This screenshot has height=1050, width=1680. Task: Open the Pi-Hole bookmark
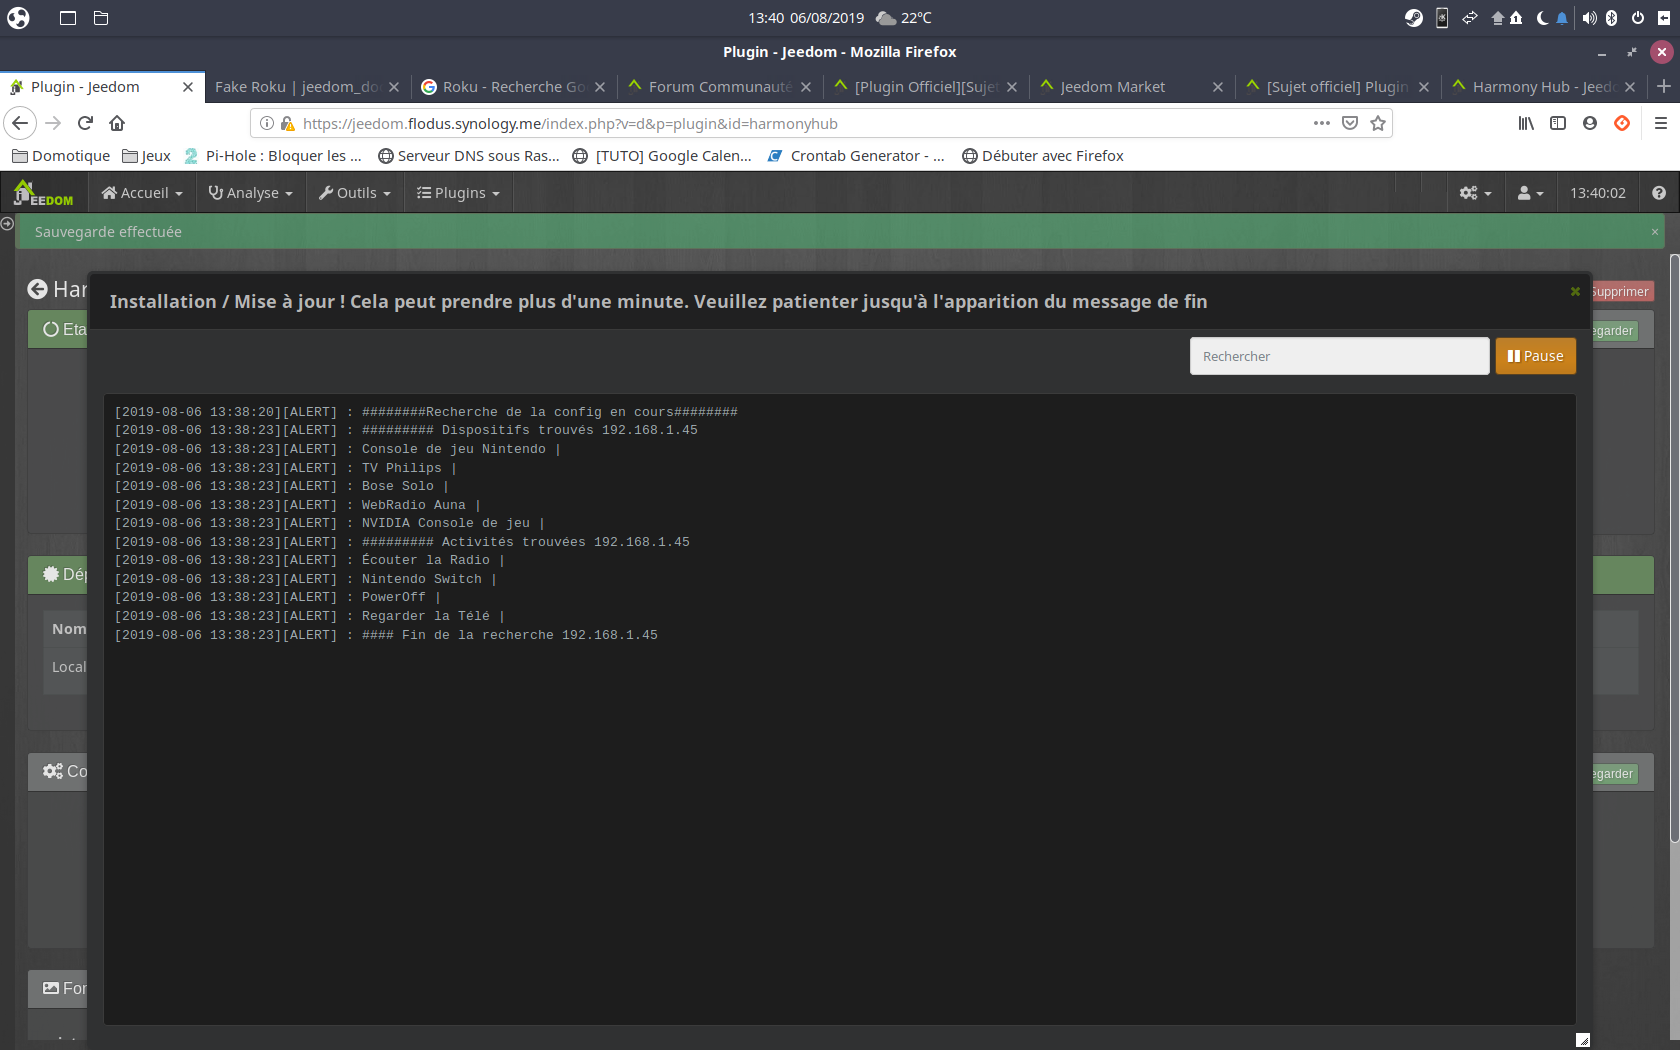tap(273, 156)
